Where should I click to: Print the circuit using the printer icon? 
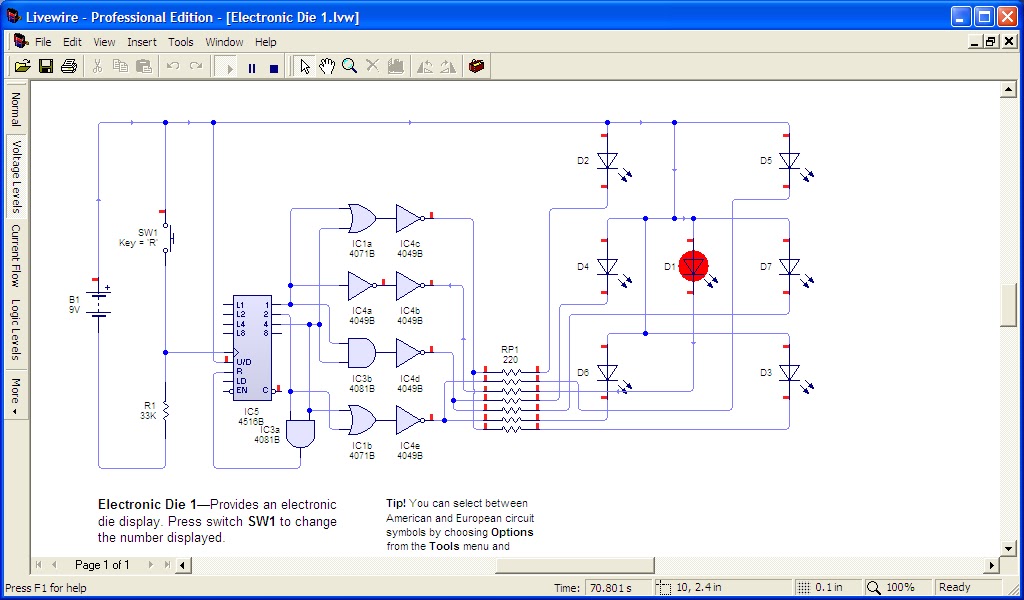(x=69, y=66)
